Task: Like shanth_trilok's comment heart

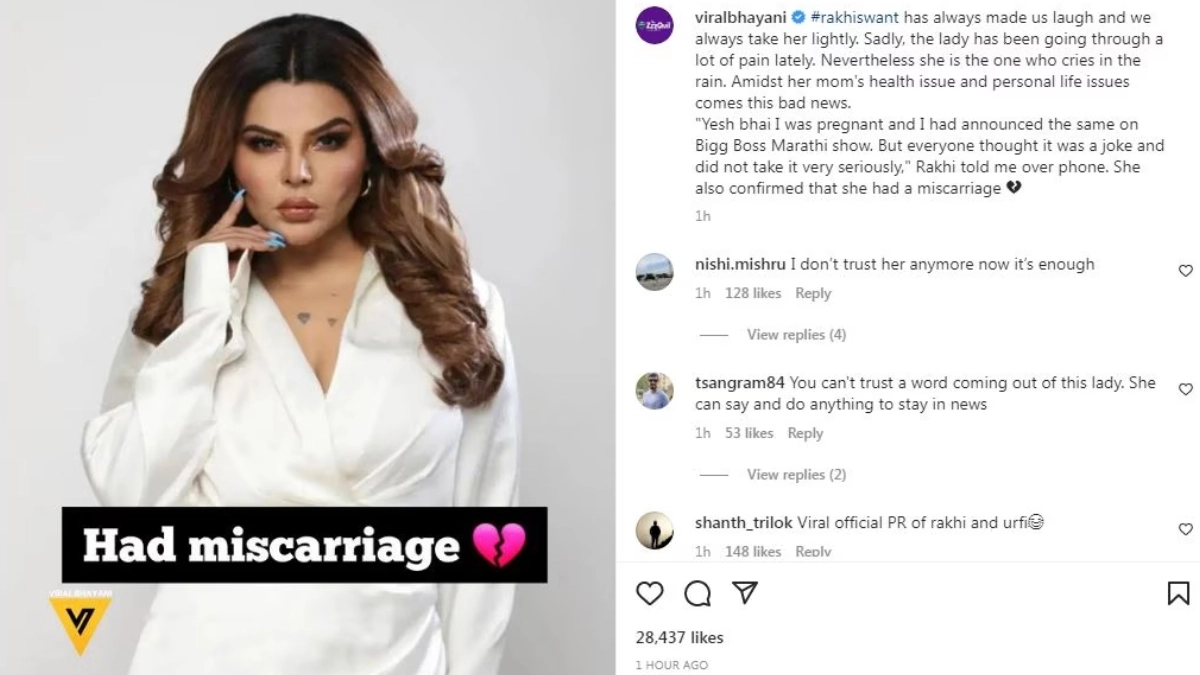Action: 1185,529
